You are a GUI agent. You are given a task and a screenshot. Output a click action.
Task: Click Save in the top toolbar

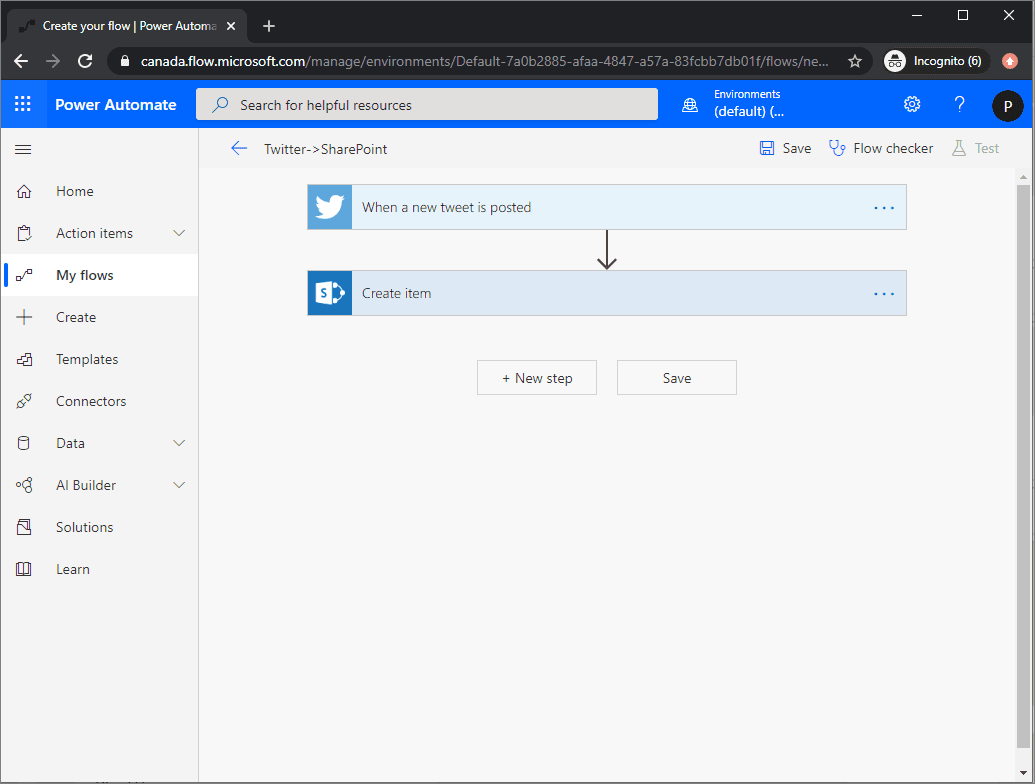coord(785,148)
